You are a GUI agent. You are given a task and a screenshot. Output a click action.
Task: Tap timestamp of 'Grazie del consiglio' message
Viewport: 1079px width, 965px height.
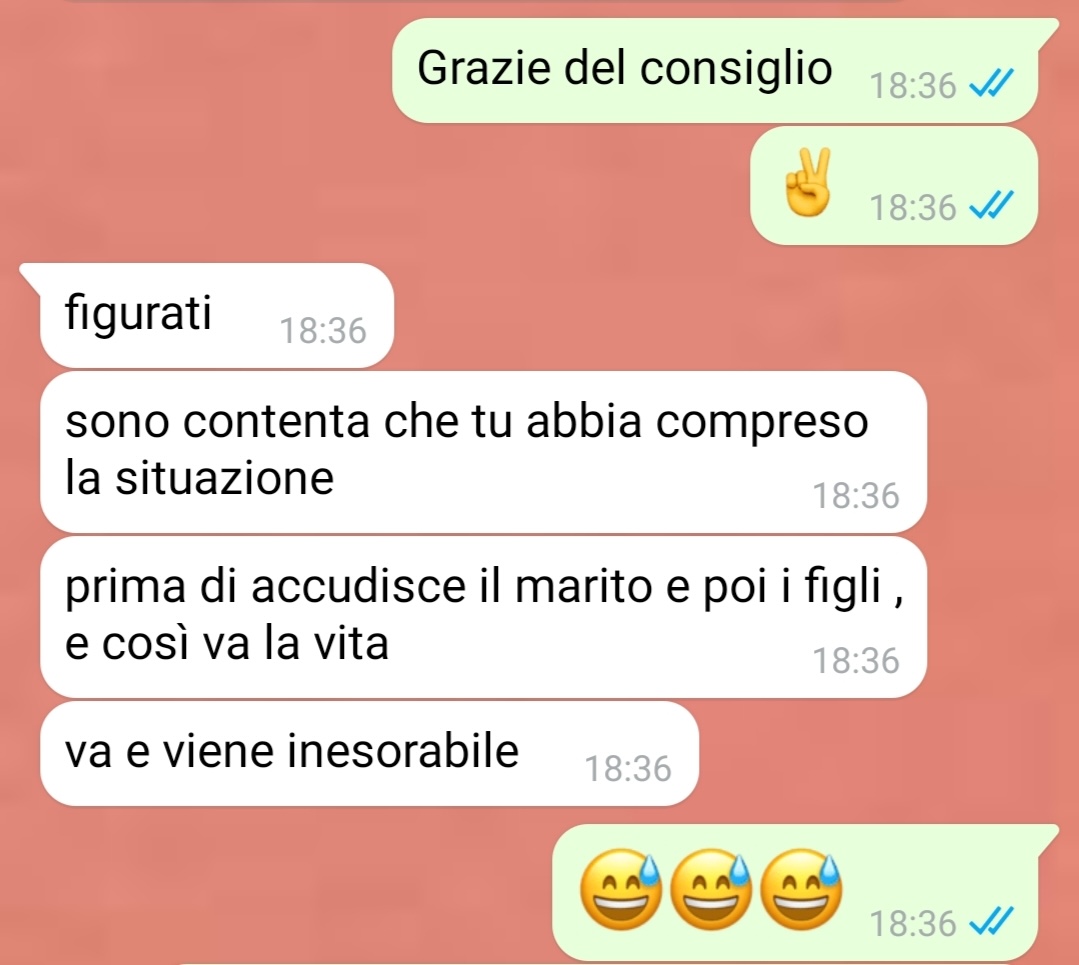(x=912, y=86)
